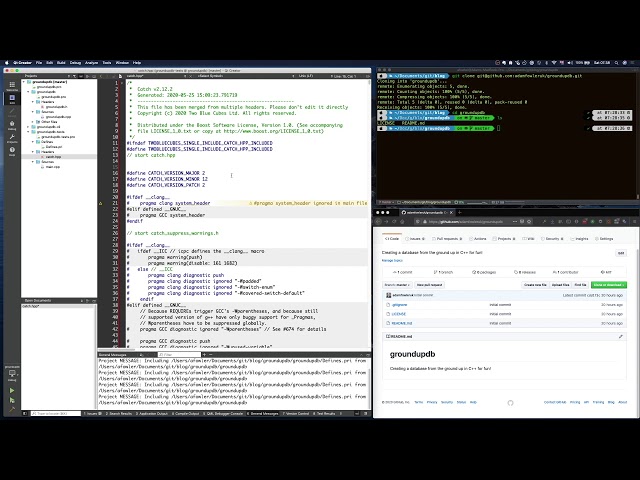Click the Create new file button
This screenshot has height=480, width=640.
535,285
